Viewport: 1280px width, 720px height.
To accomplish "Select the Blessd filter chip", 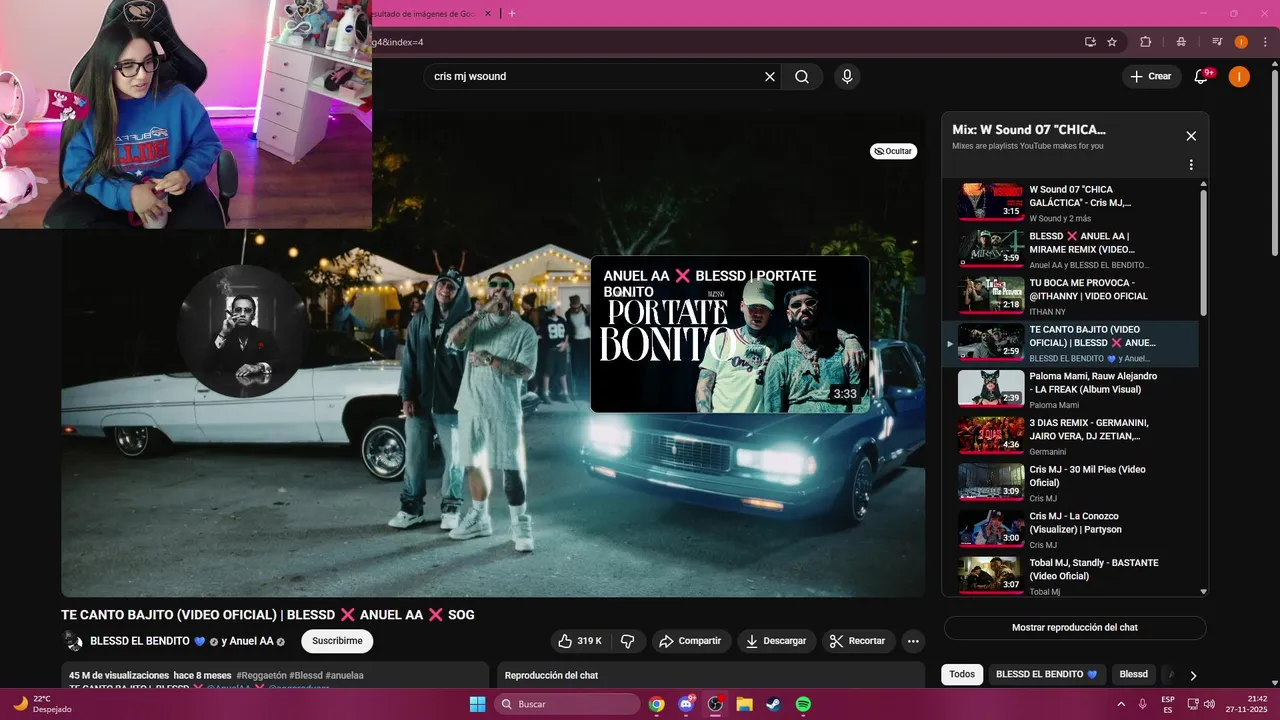I will point(1133,674).
